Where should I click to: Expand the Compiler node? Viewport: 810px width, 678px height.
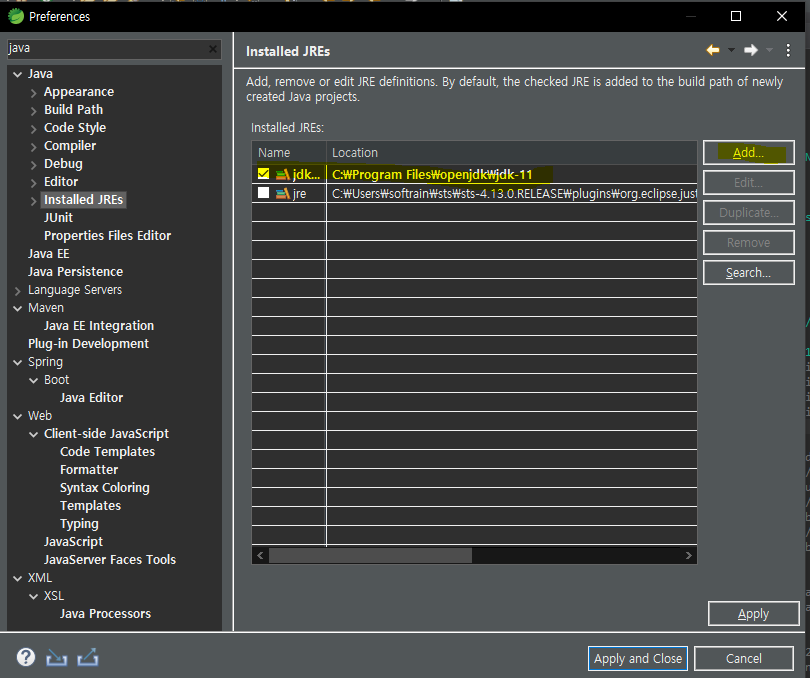[x=34, y=147]
